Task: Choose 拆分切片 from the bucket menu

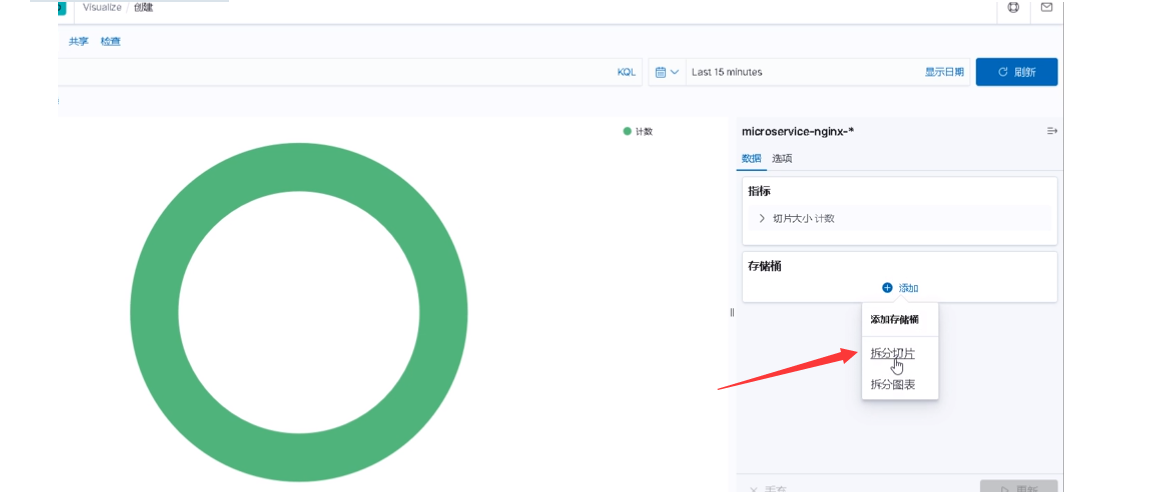Action: (892, 354)
